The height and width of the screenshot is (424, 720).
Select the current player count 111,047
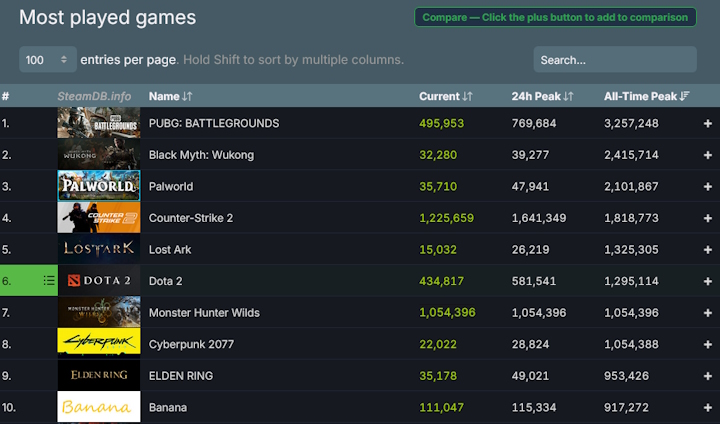[x=441, y=407]
